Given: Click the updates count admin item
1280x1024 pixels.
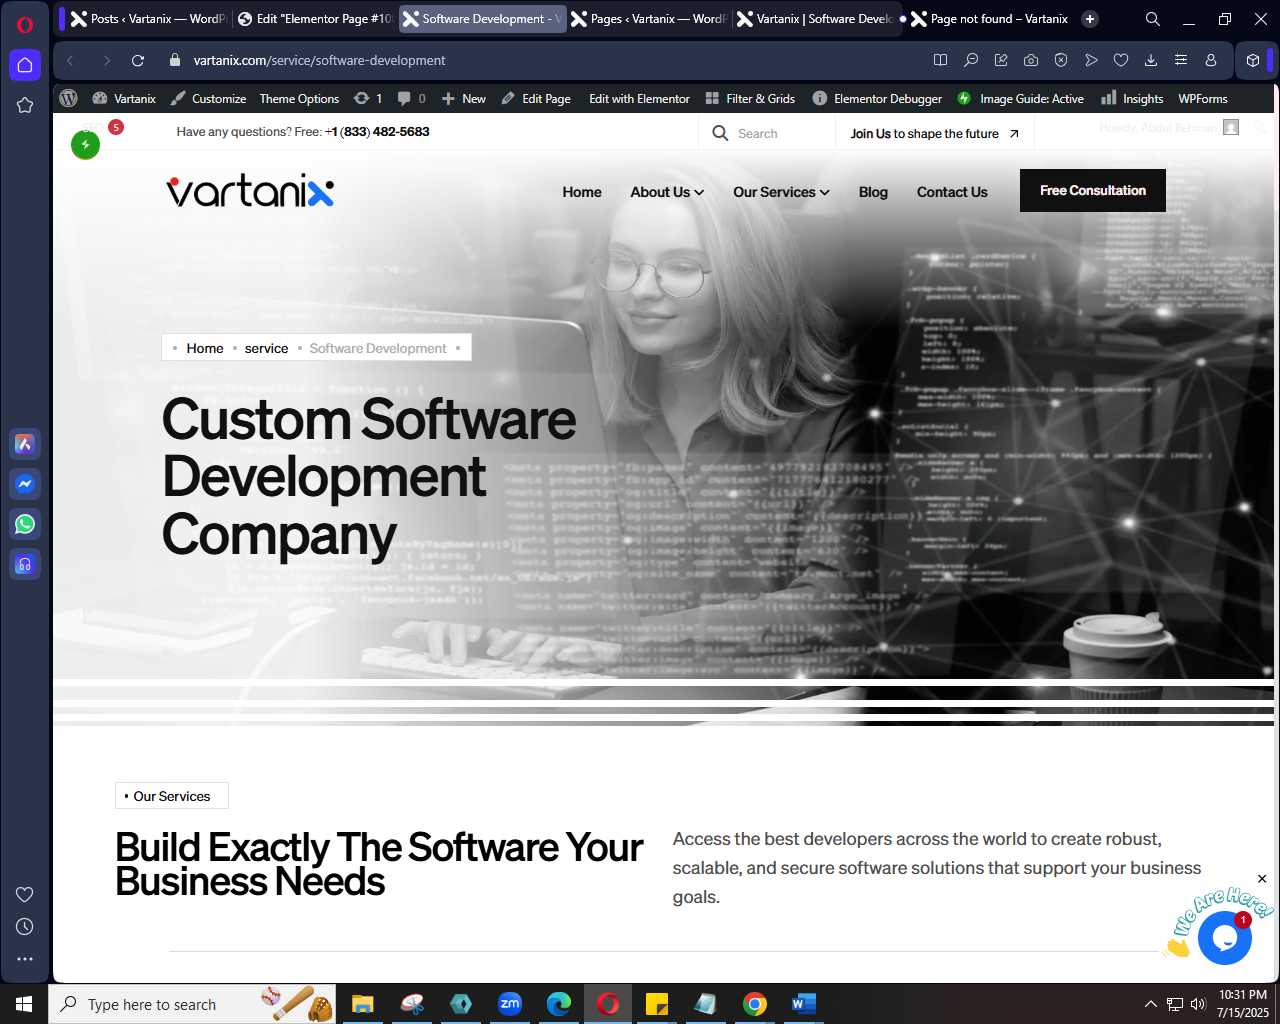Looking at the screenshot, I should tap(368, 99).
